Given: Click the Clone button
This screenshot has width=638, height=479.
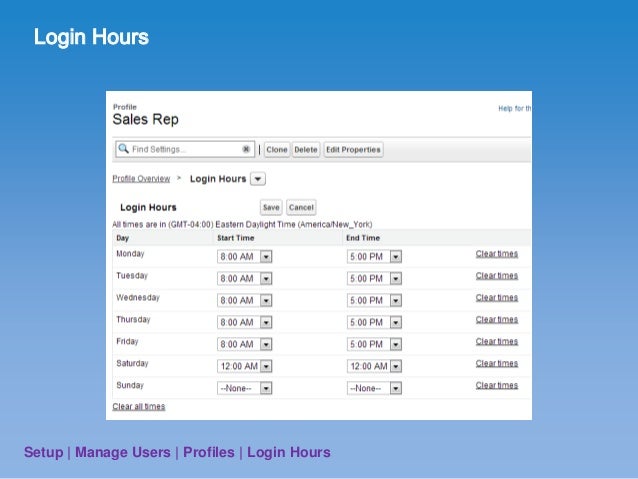Looking at the screenshot, I should click(x=277, y=150).
